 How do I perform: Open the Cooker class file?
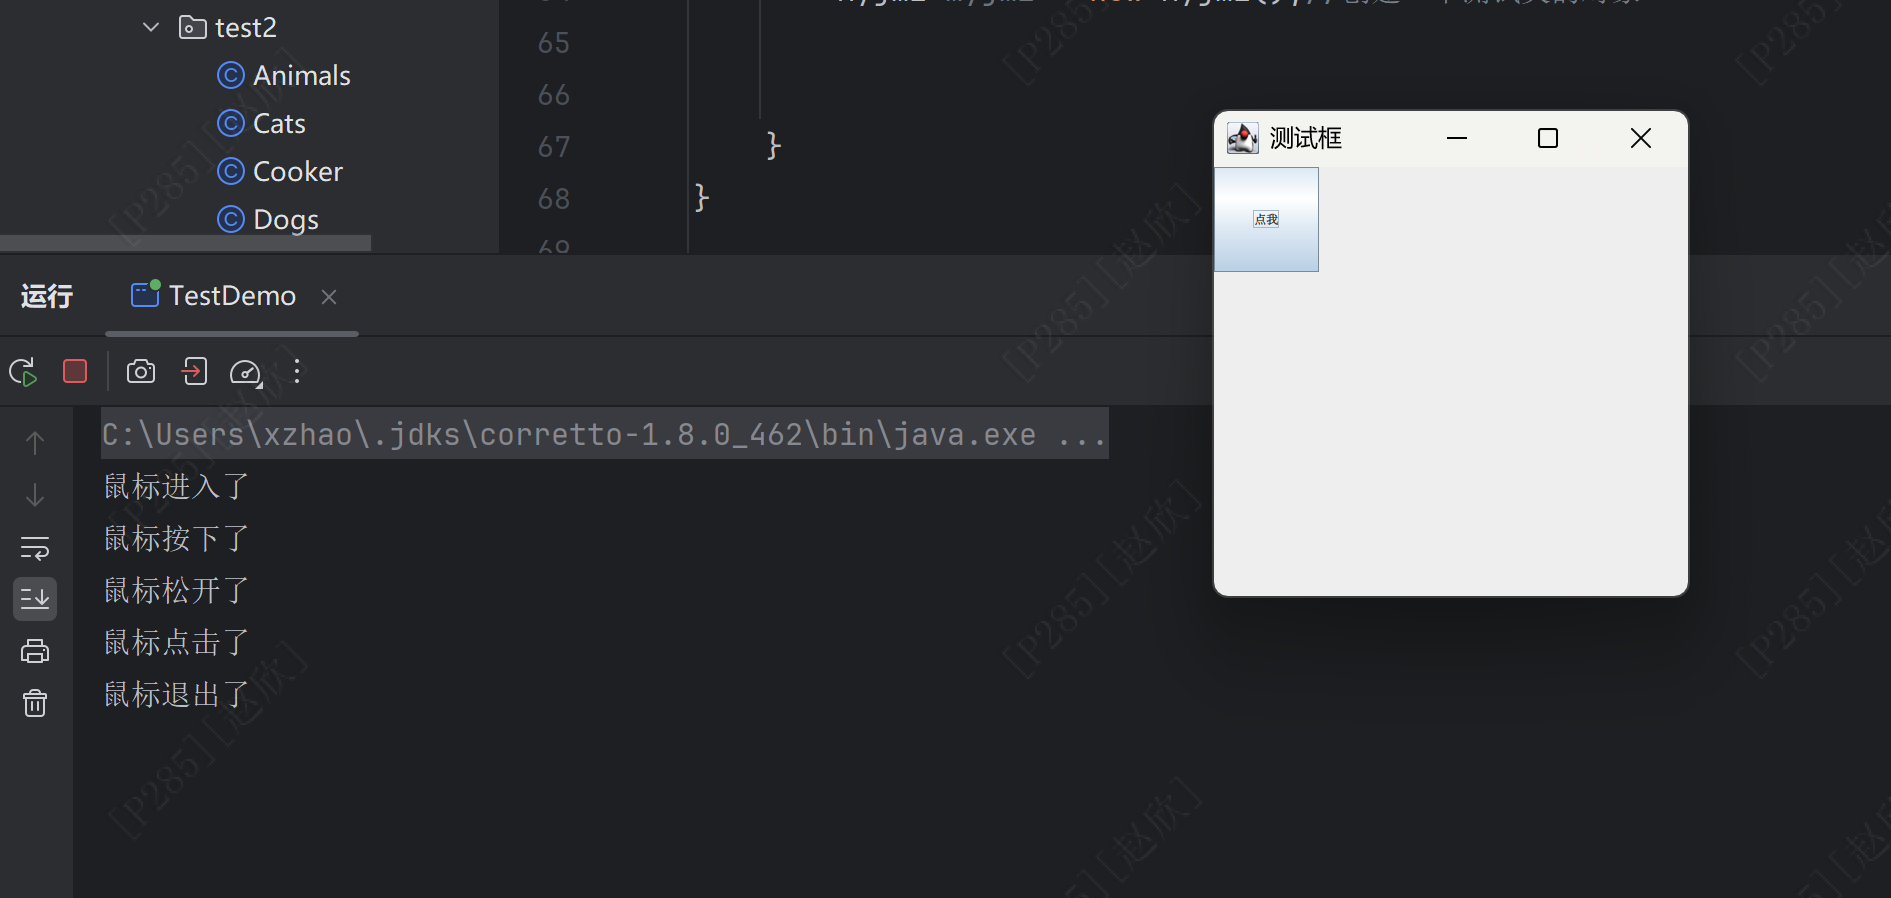297,172
